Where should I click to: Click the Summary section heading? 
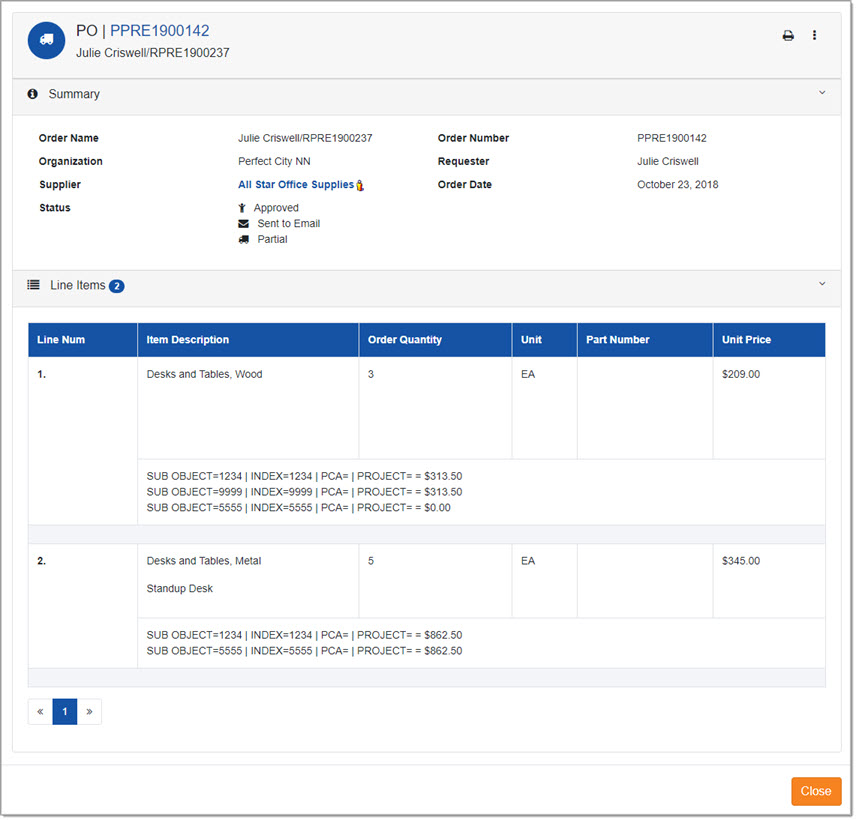pos(74,94)
